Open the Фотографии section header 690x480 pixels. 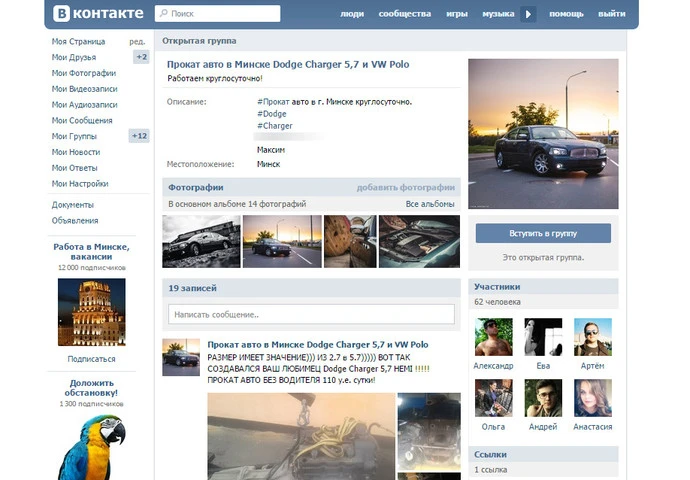click(196, 187)
